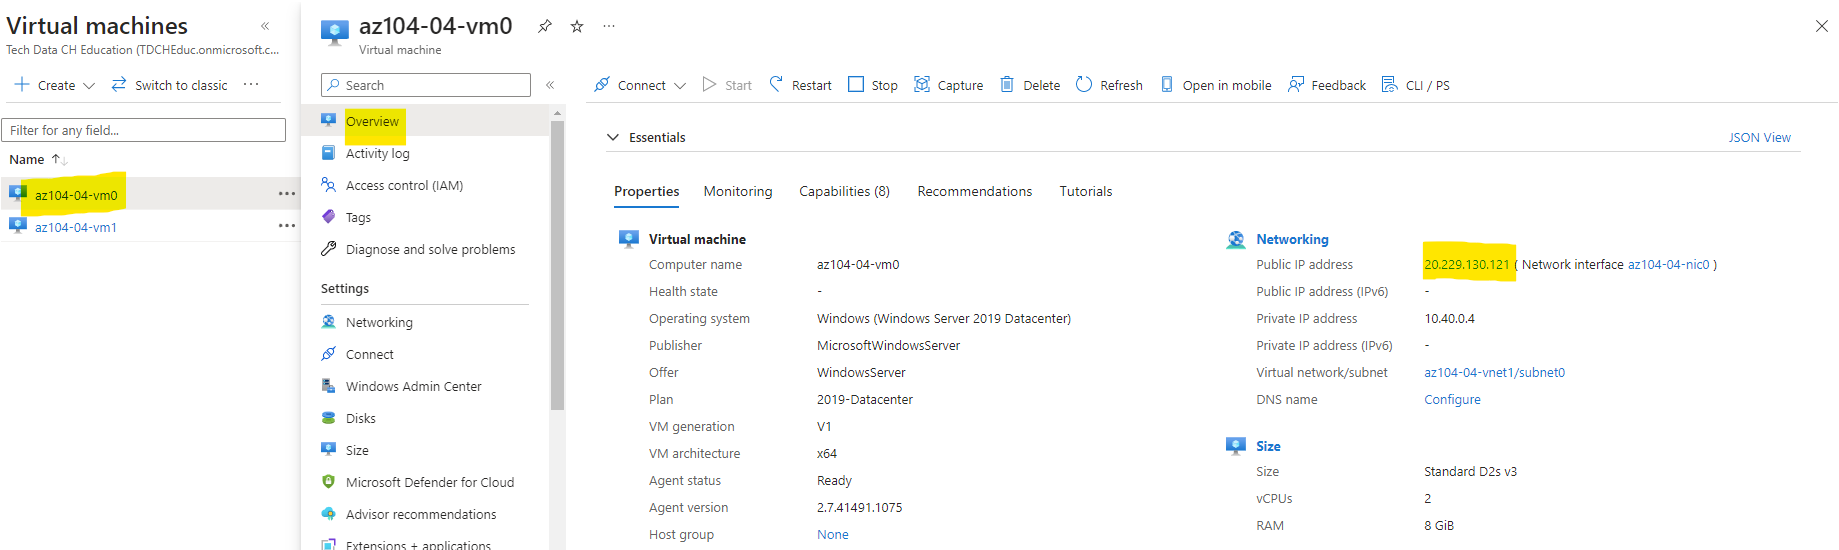Click the Filter for any field box
Viewport: 1839px width, 550px height.
click(144, 130)
